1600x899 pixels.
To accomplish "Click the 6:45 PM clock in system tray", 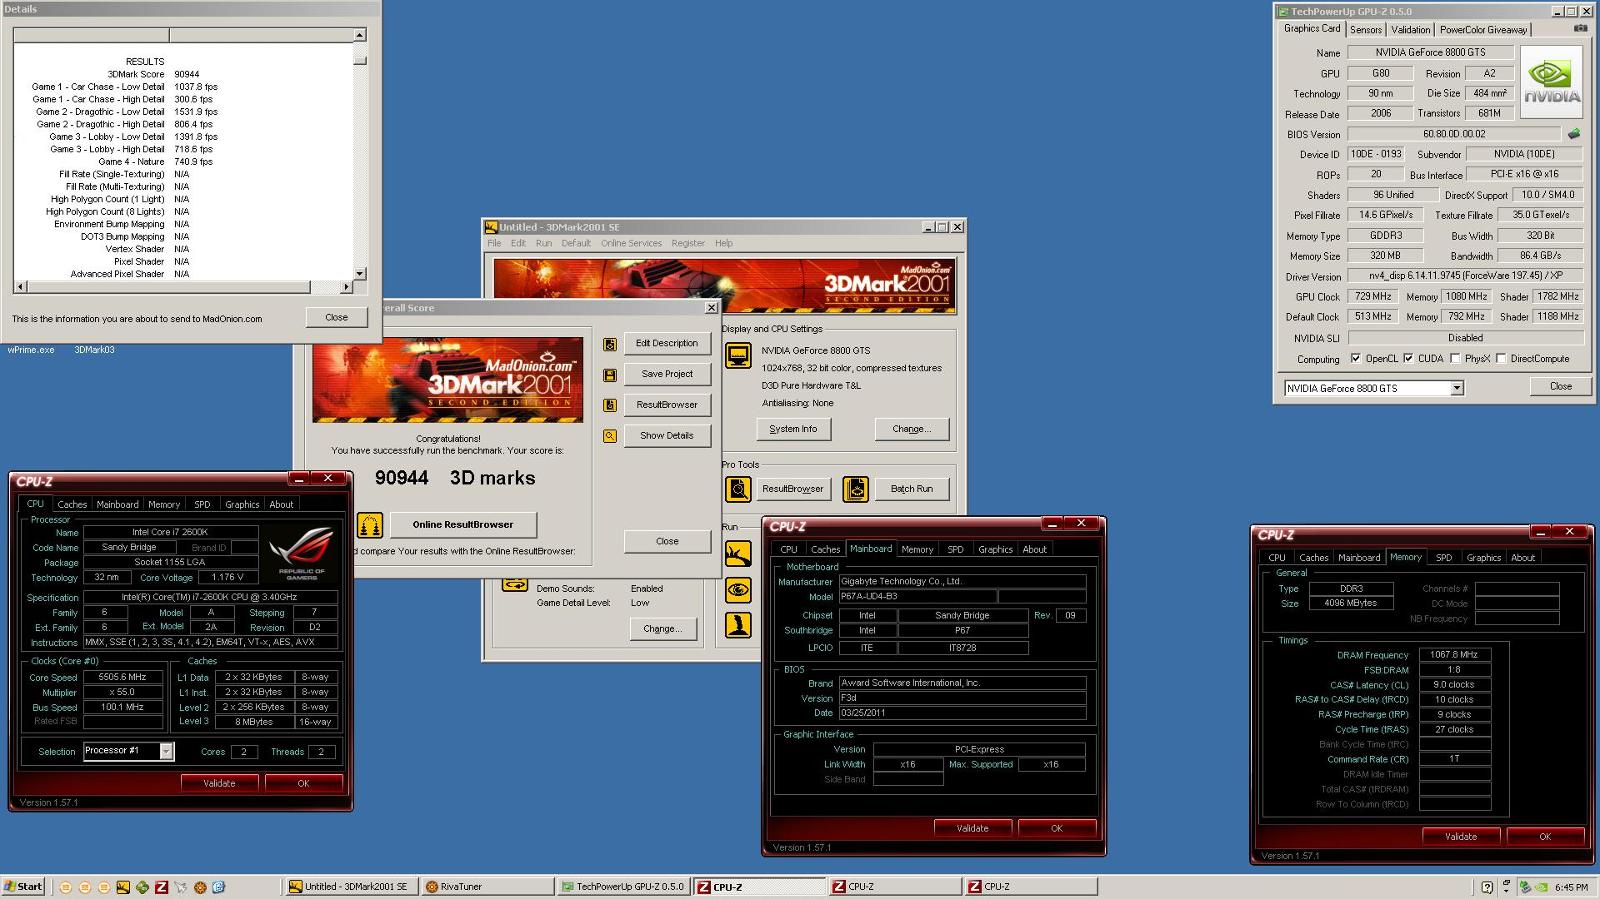I will (x=1571, y=887).
